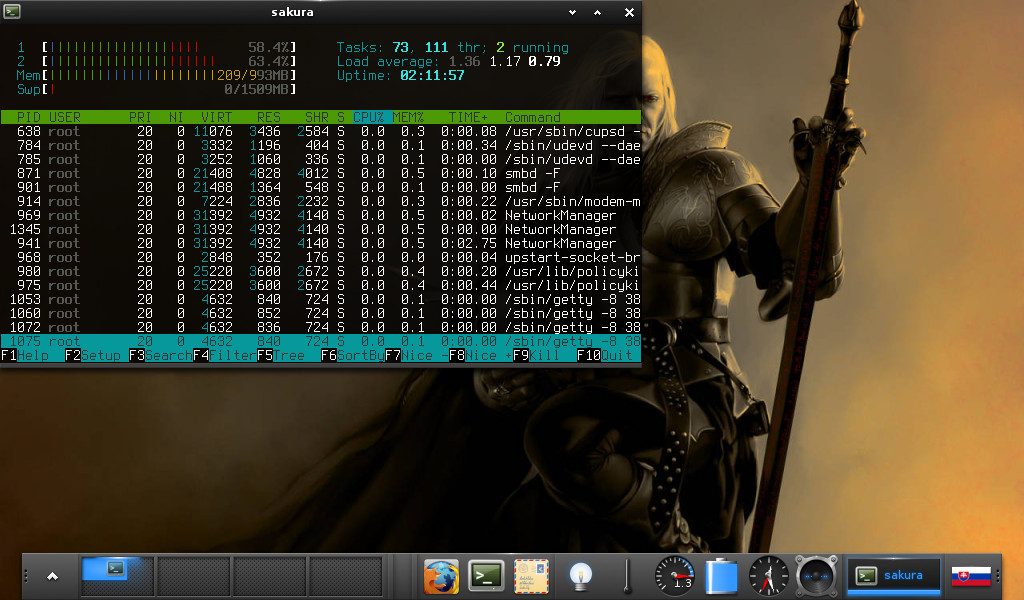Select the getty process with PID 1060
1024x600 pixels.
[x=321, y=313]
